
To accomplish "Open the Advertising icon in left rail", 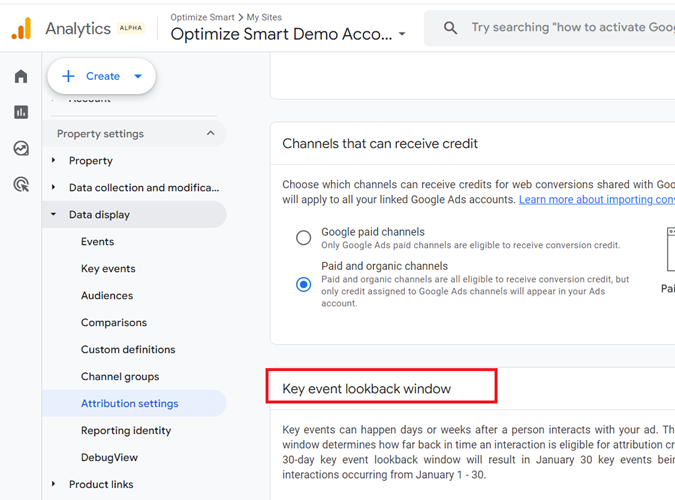I will [x=21, y=184].
